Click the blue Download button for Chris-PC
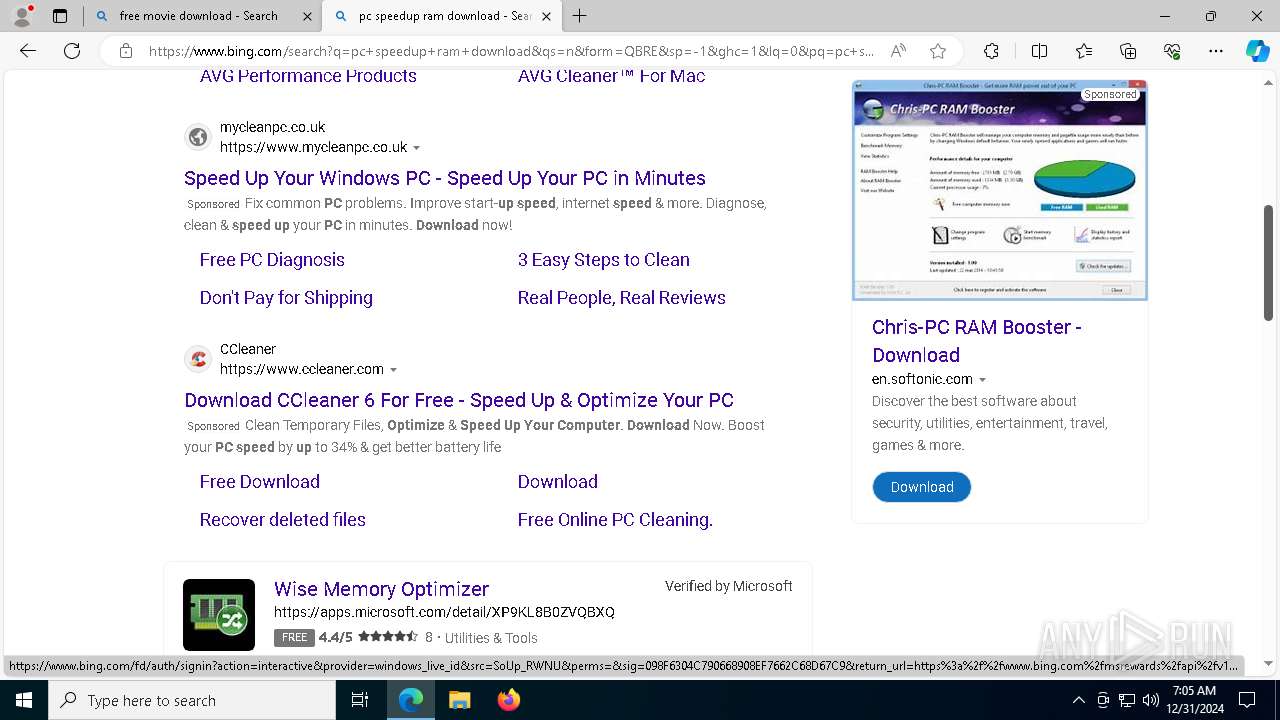Viewport: 1280px width, 720px height. click(x=921, y=487)
